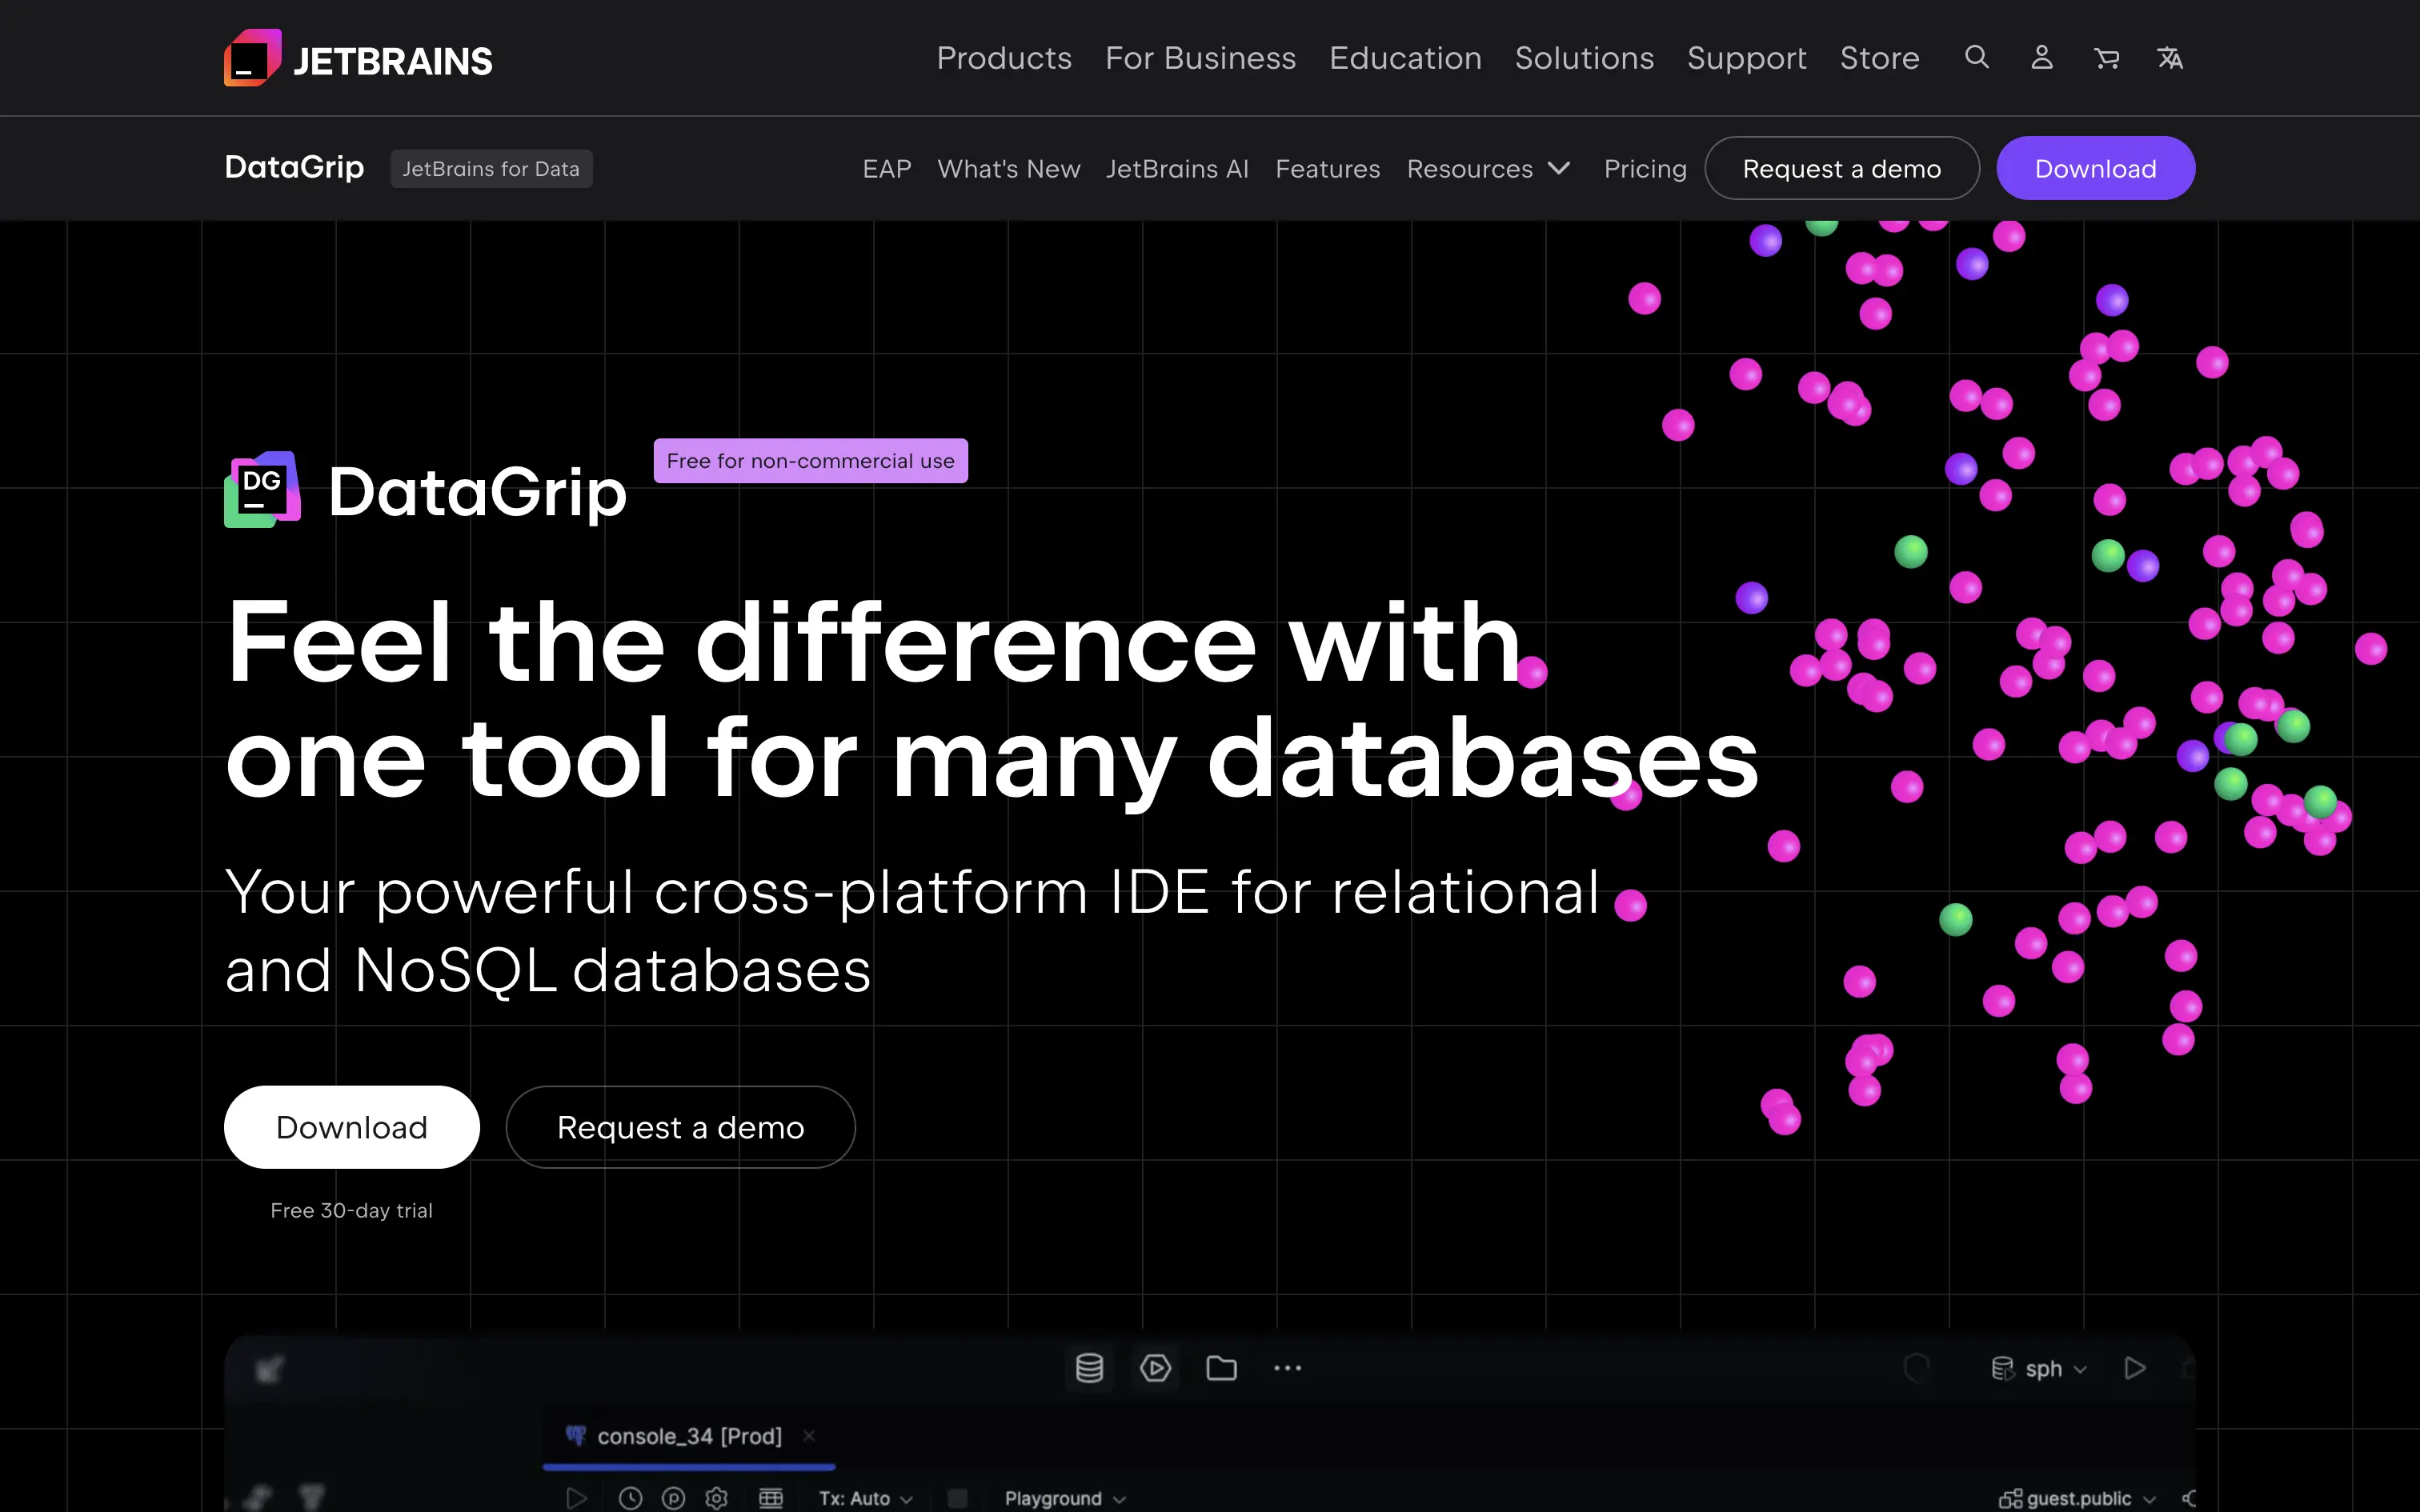Click the services run icon in IDE toolbar
This screenshot has height=1512, width=2420.
[1155, 1368]
